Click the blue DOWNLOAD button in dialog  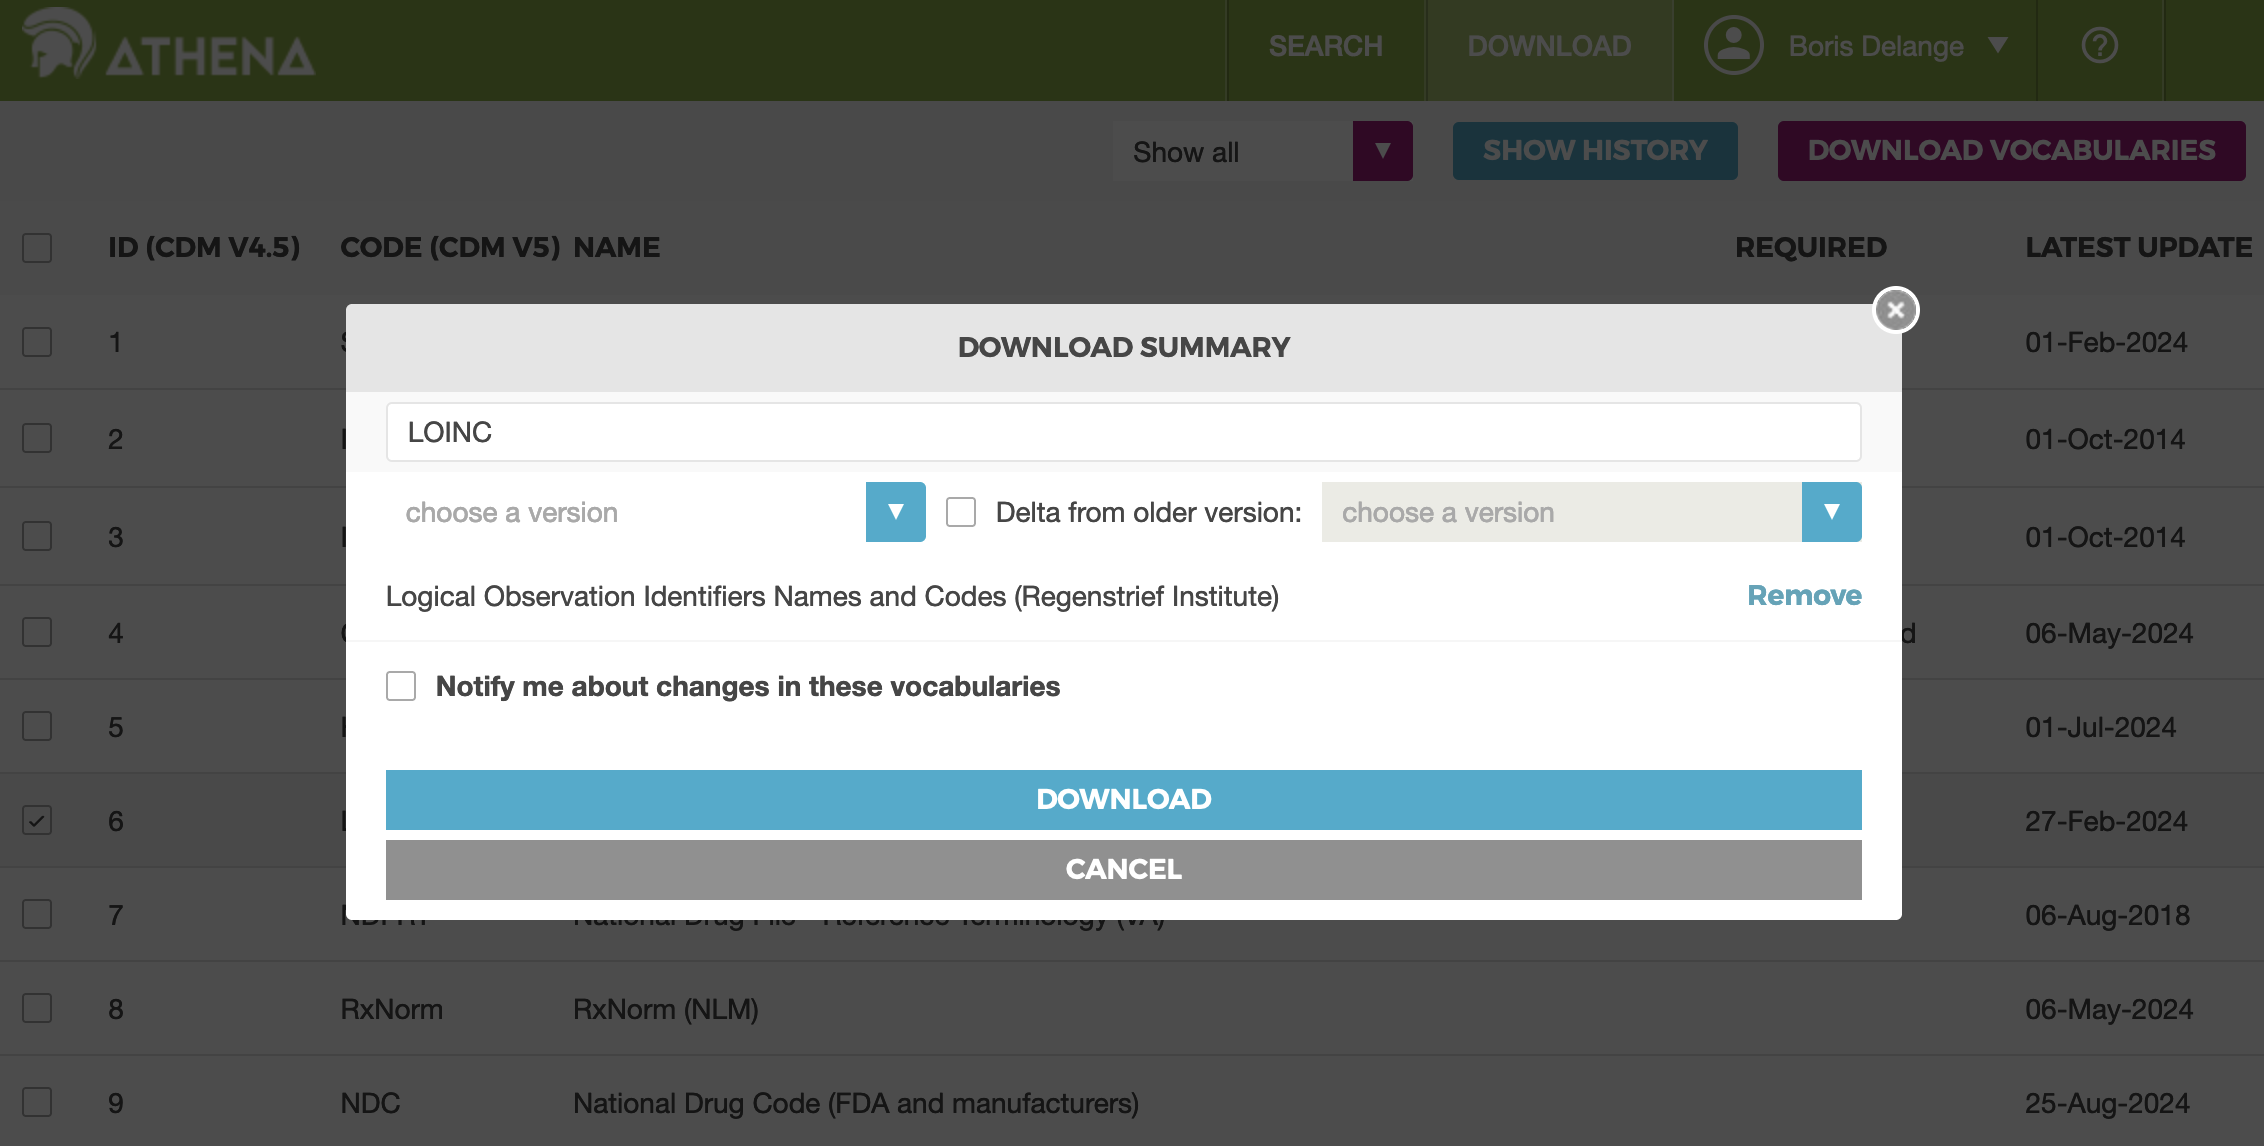1123,799
